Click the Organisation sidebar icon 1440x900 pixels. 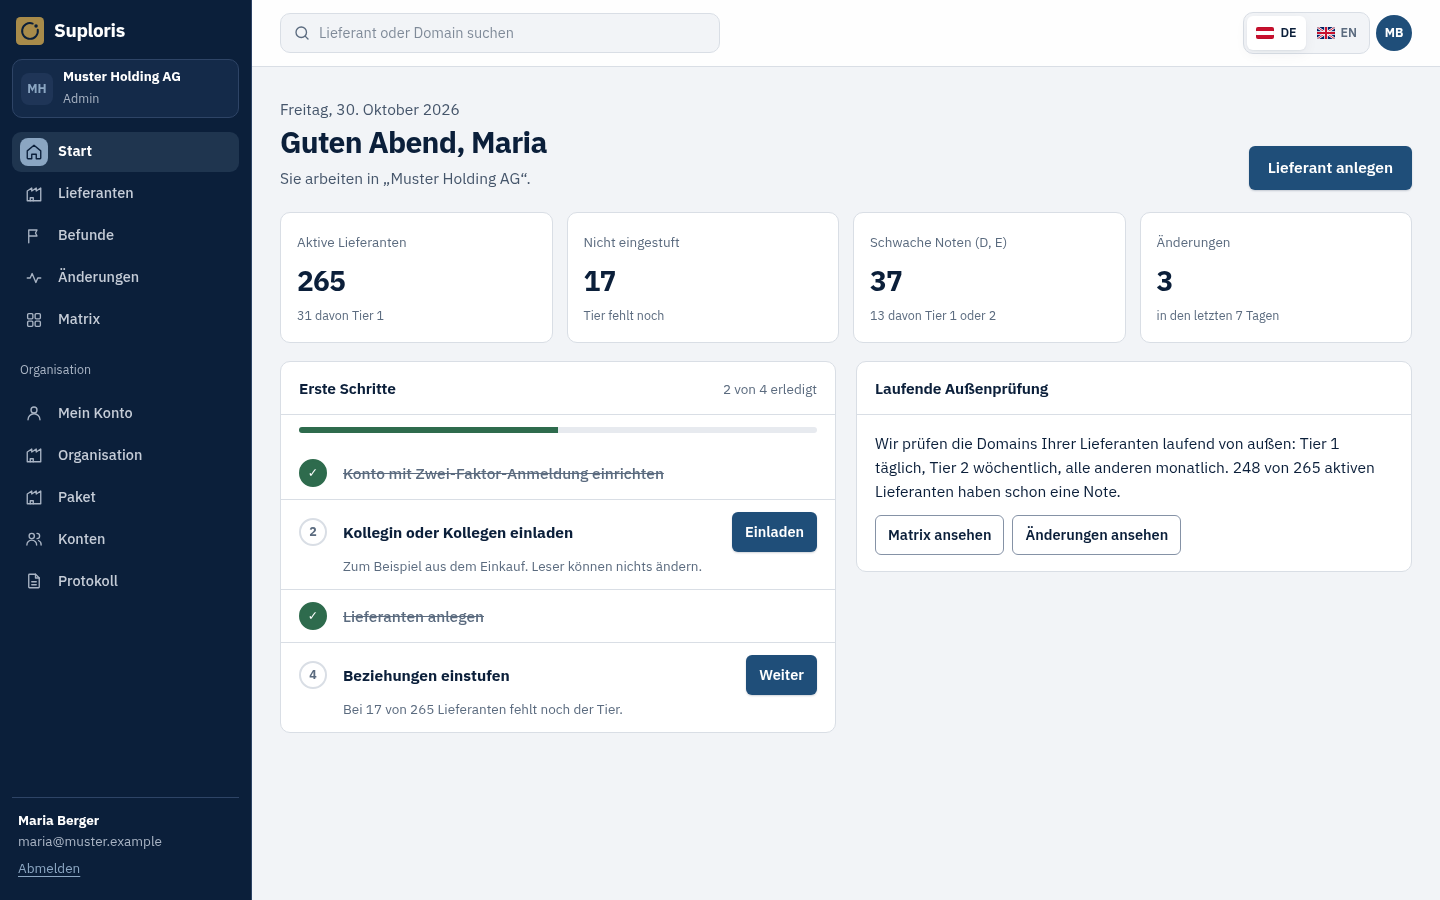pos(34,456)
